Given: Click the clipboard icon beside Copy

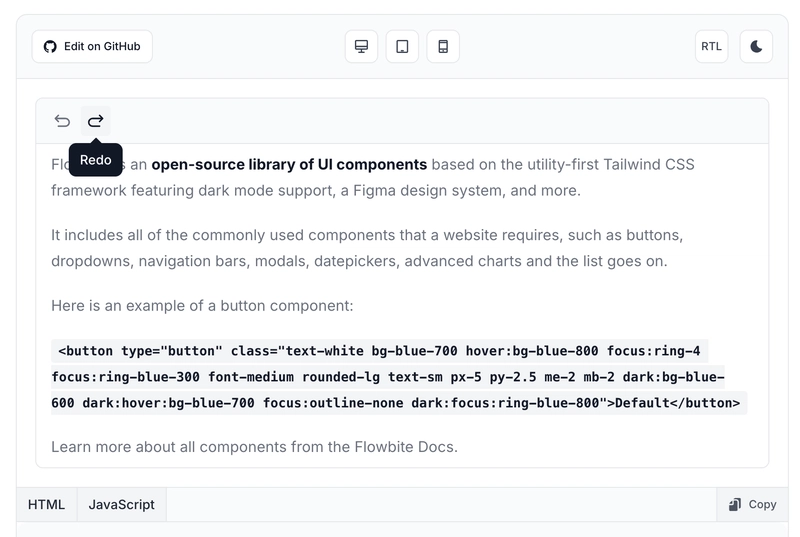Looking at the screenshot, I should (x=735, y=504).
